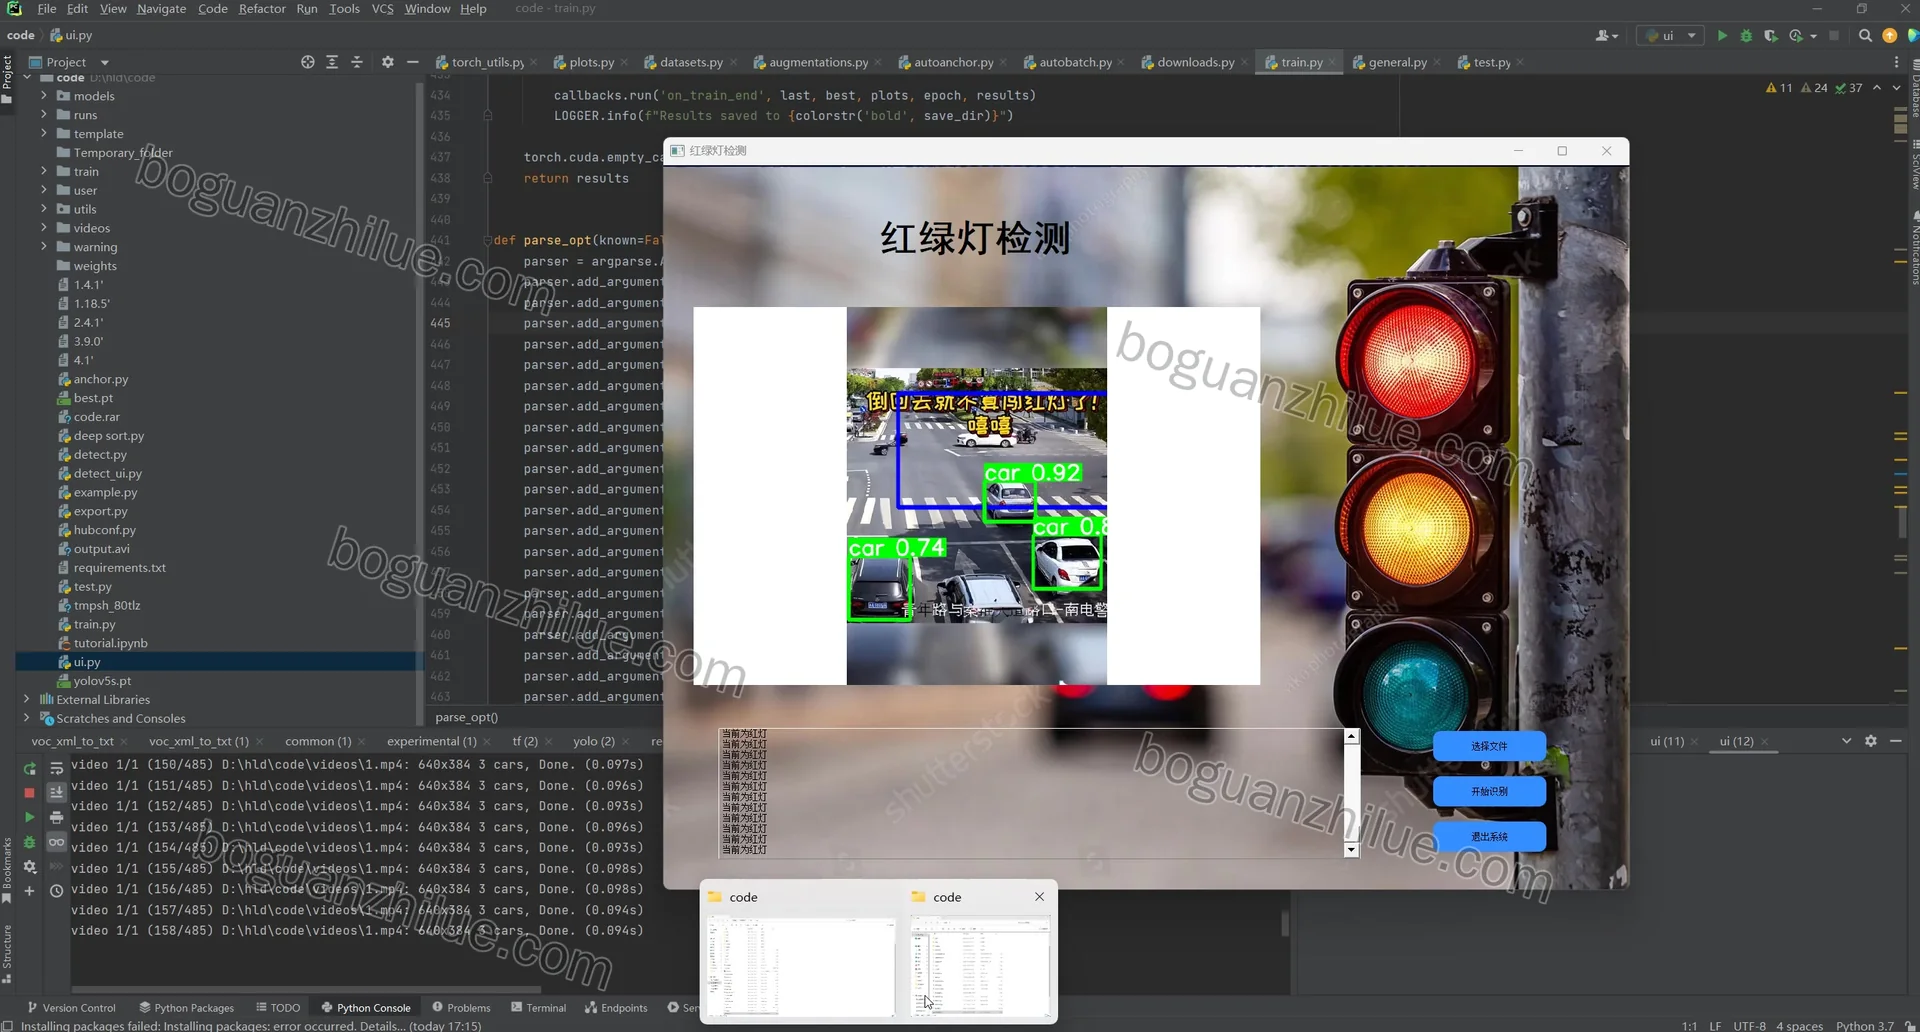
Task: Select Opened File target icon in Project panel
Action: (x=308, y=62)
